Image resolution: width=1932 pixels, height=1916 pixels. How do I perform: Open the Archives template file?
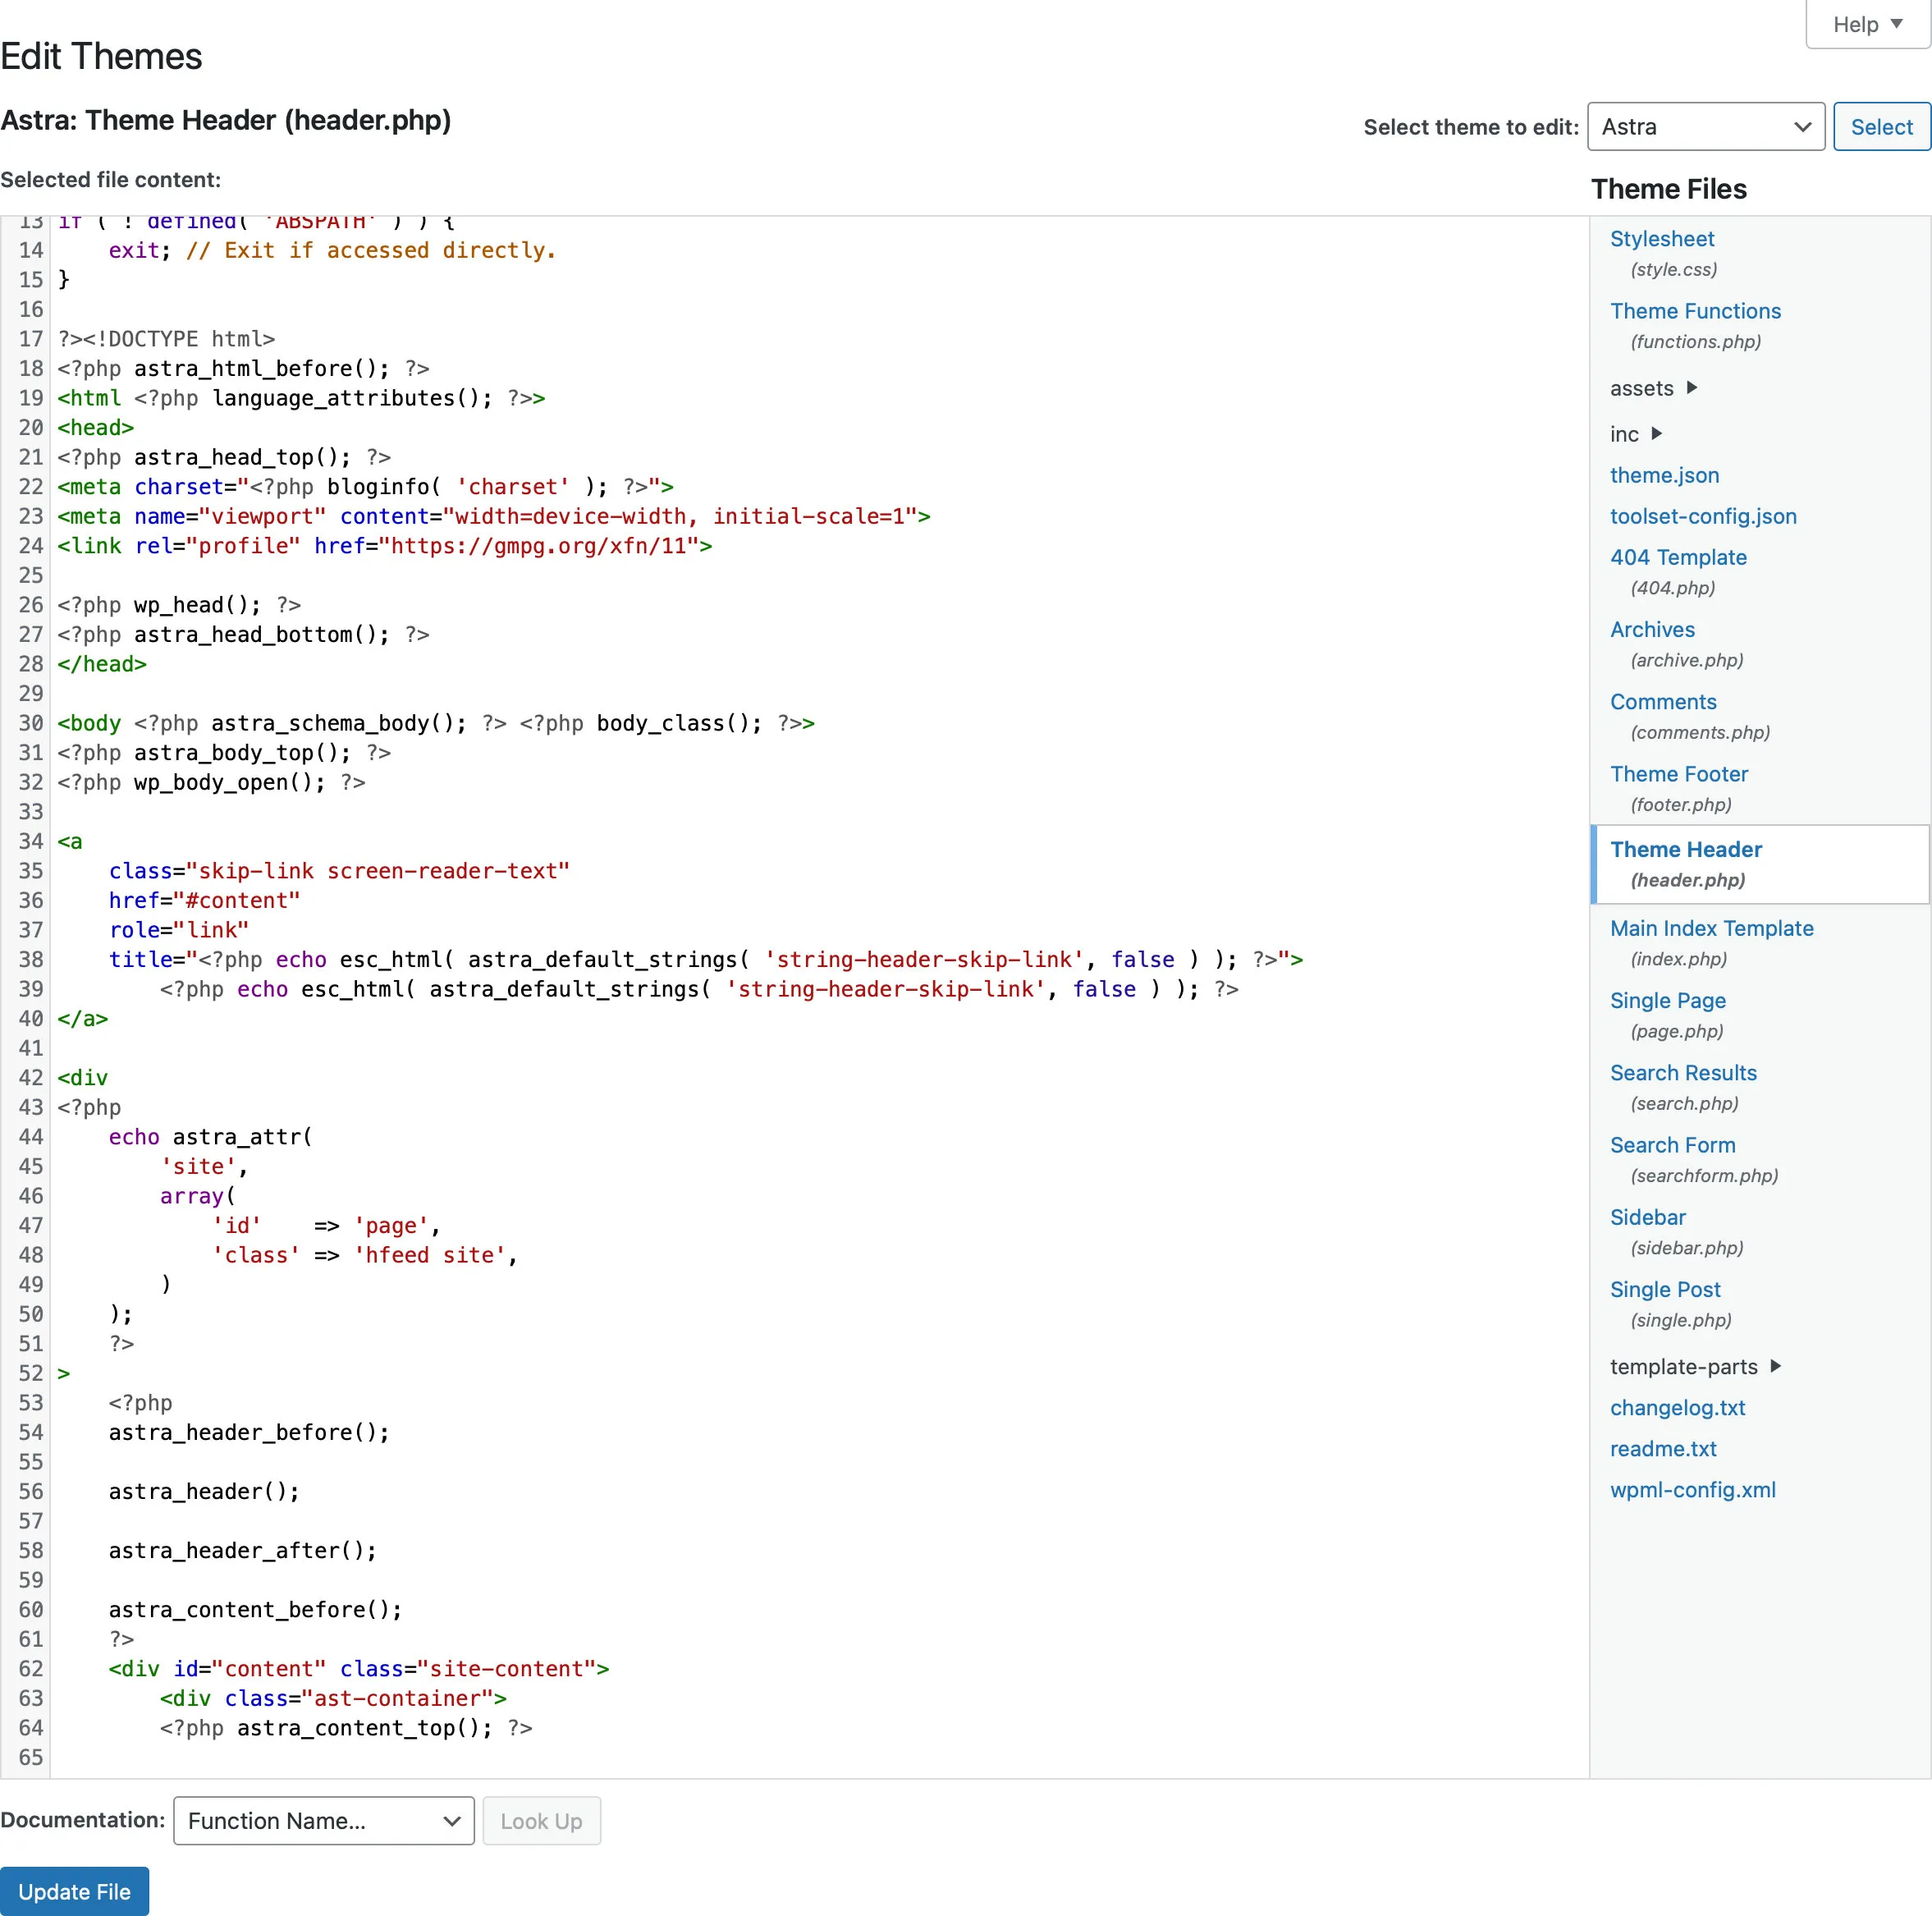tap(1651, 629)
